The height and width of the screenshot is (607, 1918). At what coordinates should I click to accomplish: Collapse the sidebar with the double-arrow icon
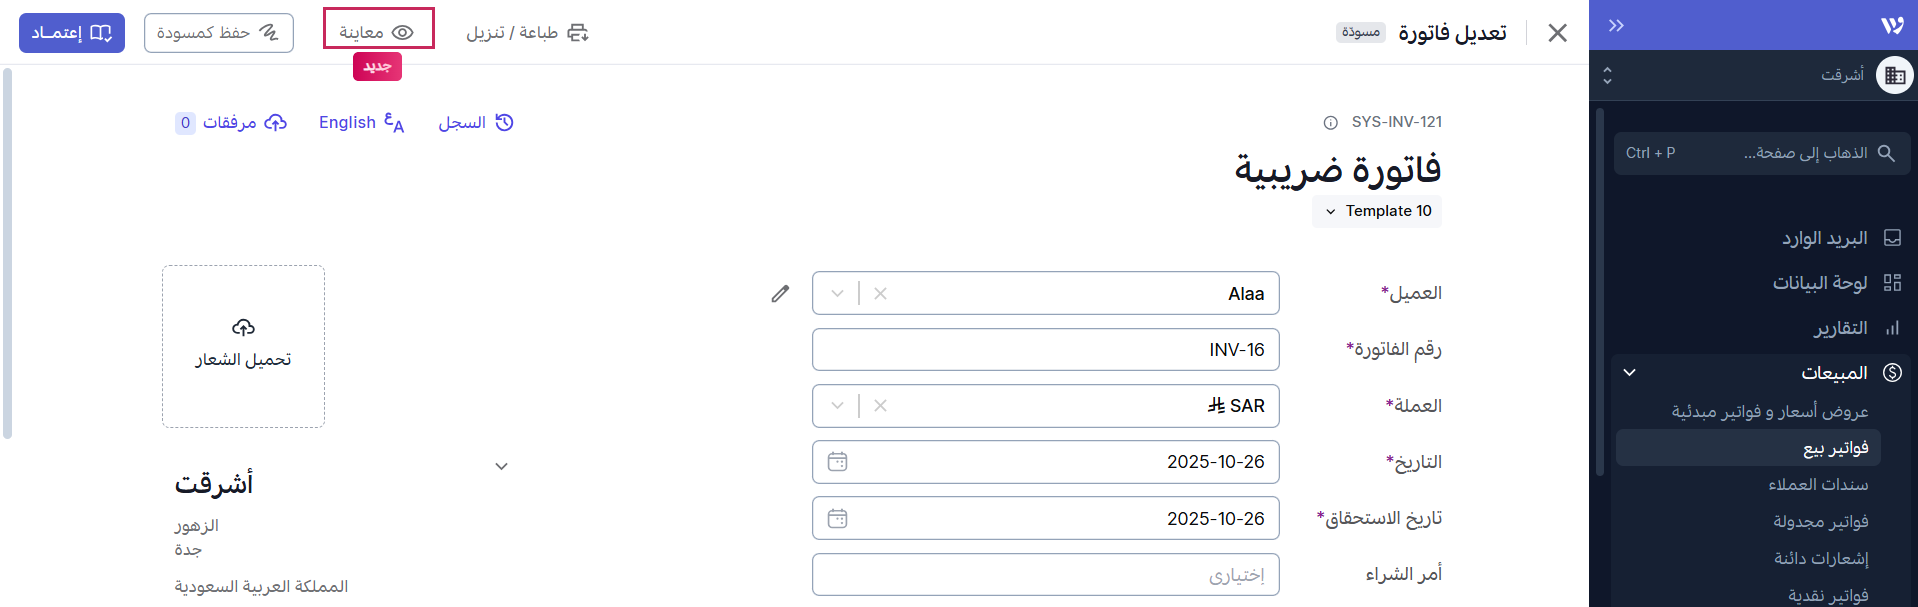coord(1616,26)
